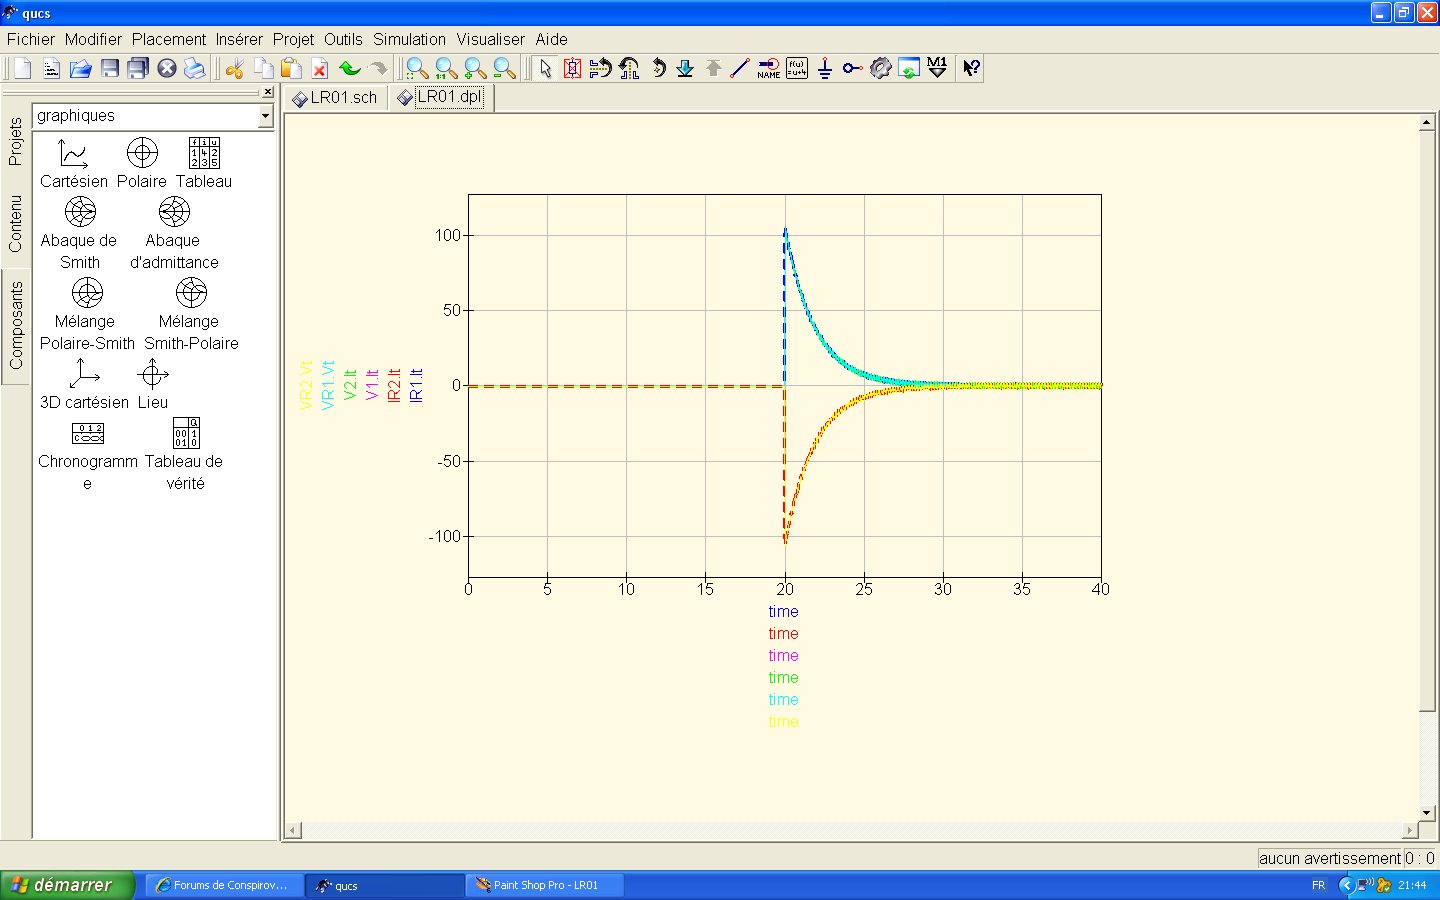The height and width of the screenshot is (900, 1440).
Task: Zoom to 1:1 scale
Action: [446, 68]
